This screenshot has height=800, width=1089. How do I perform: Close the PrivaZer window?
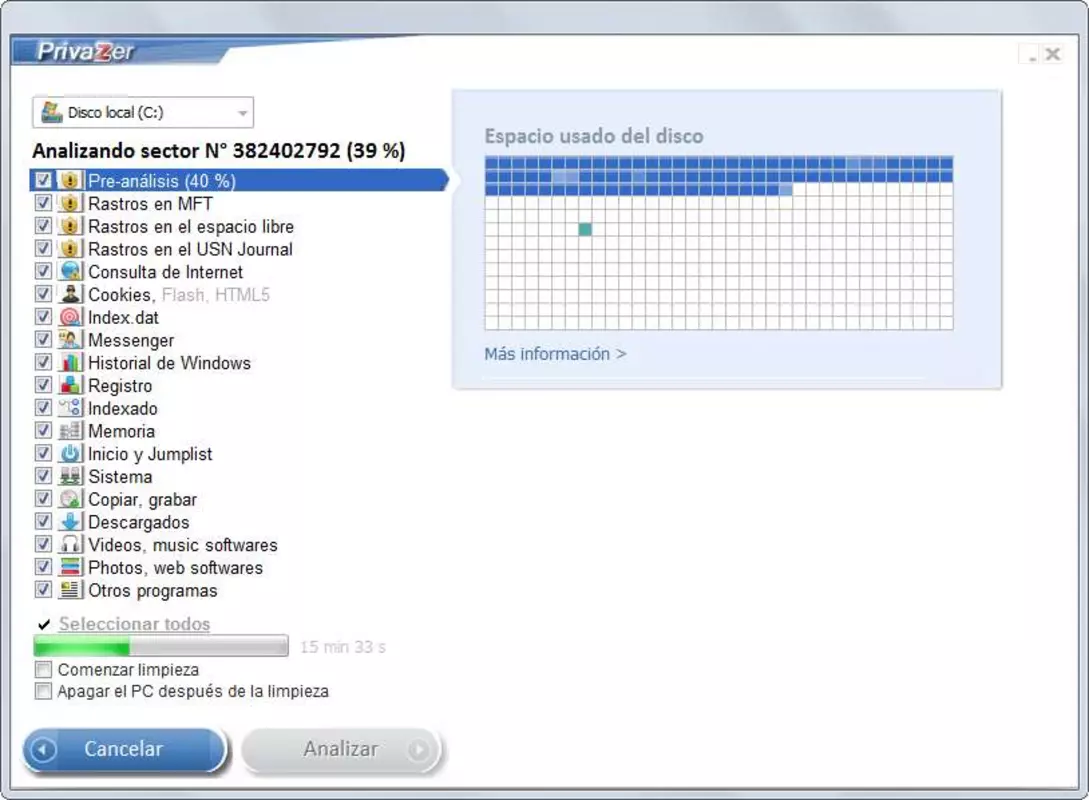(1053, 53)
